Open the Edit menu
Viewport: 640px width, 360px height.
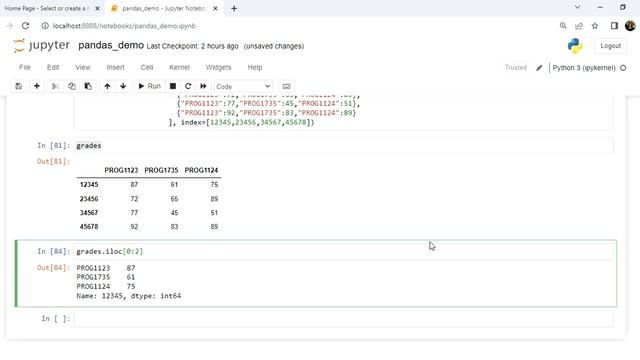pos(53,67)
